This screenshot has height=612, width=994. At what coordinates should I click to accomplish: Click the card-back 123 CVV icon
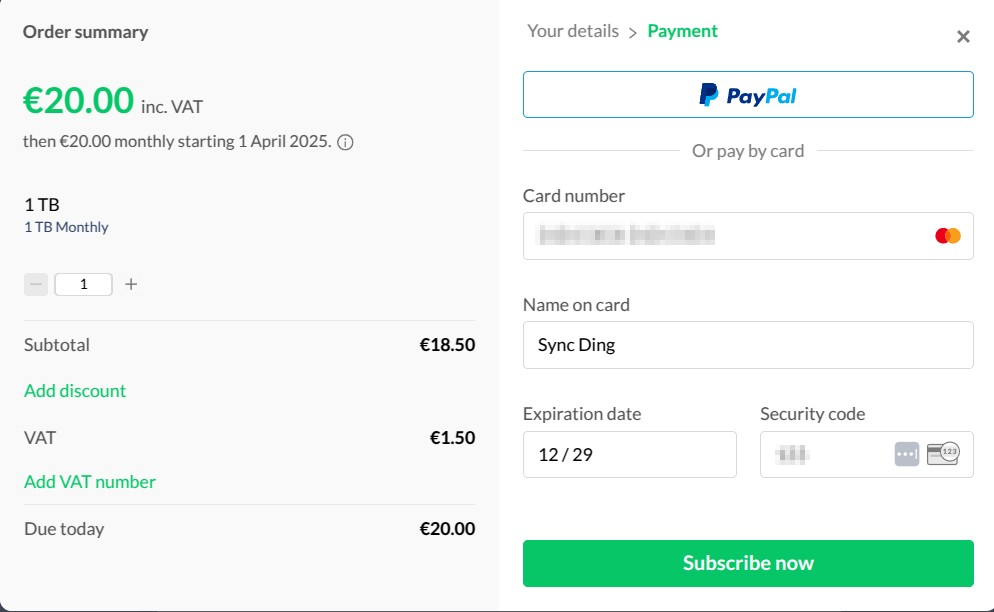(943, 453)
